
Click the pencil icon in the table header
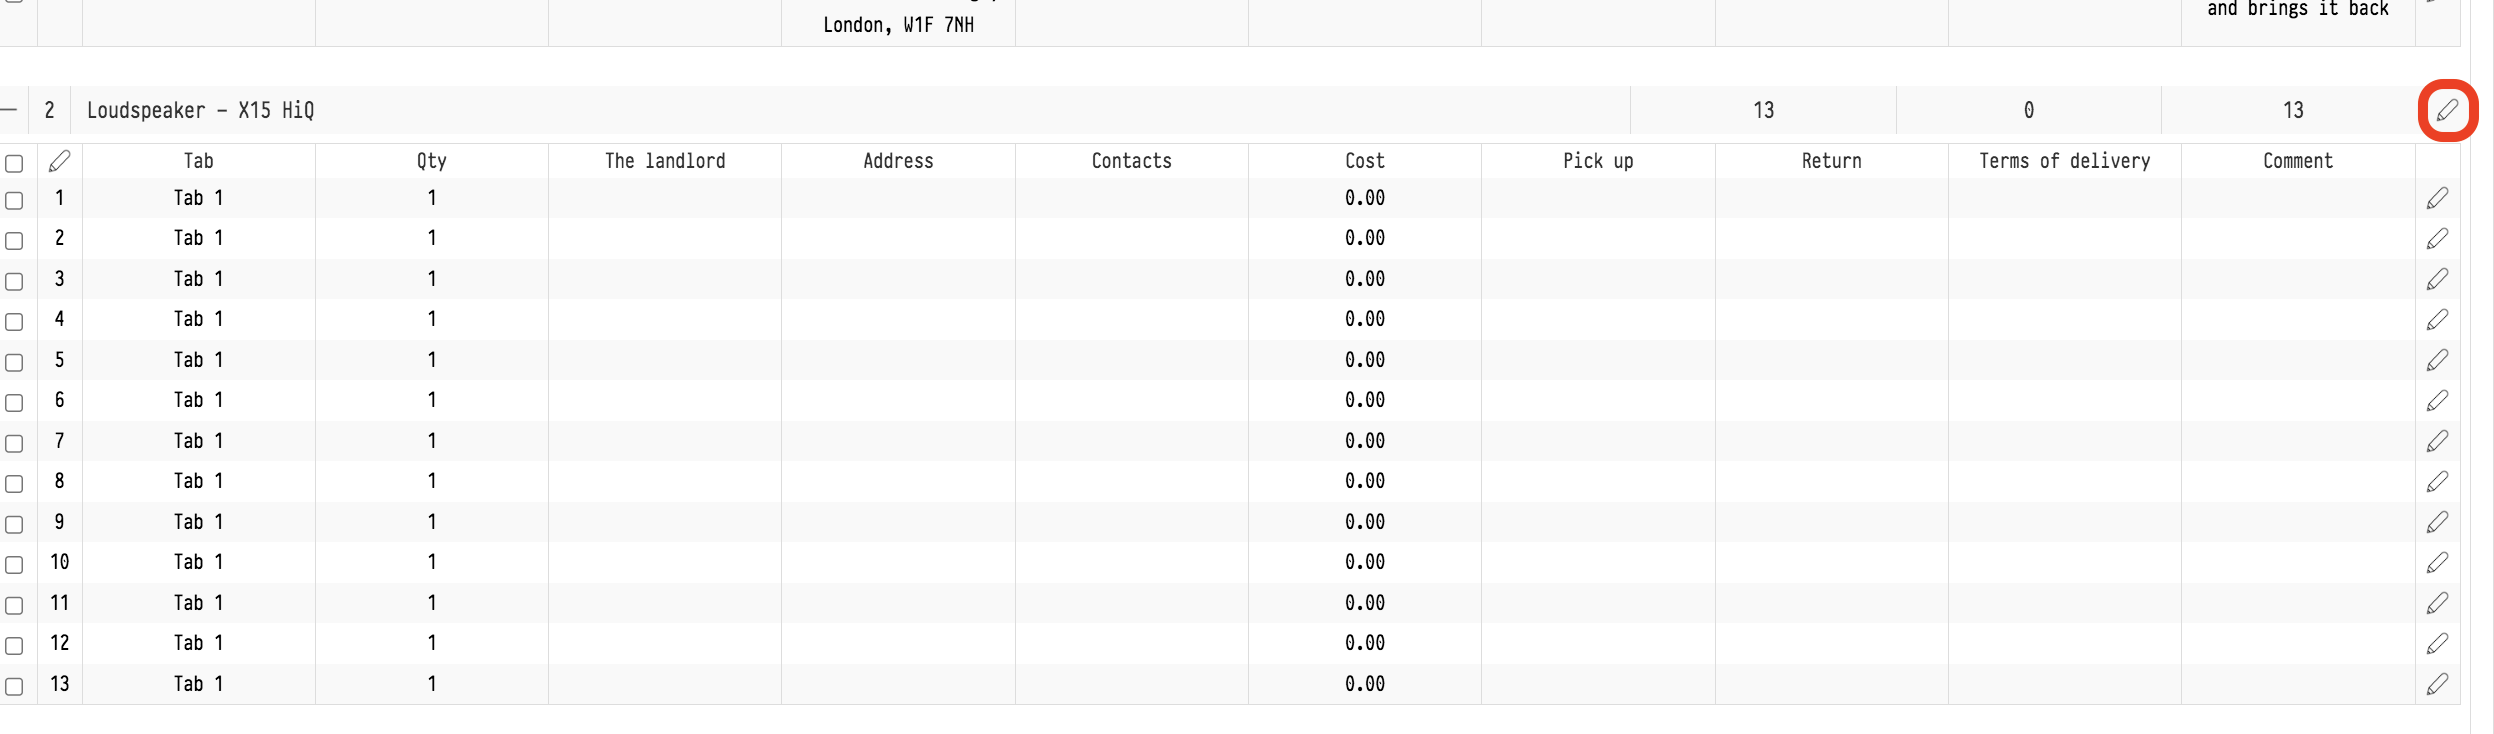59,161
